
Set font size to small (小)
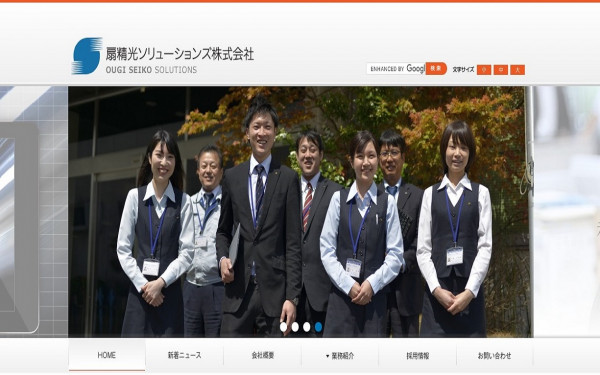tap(484, 70)
